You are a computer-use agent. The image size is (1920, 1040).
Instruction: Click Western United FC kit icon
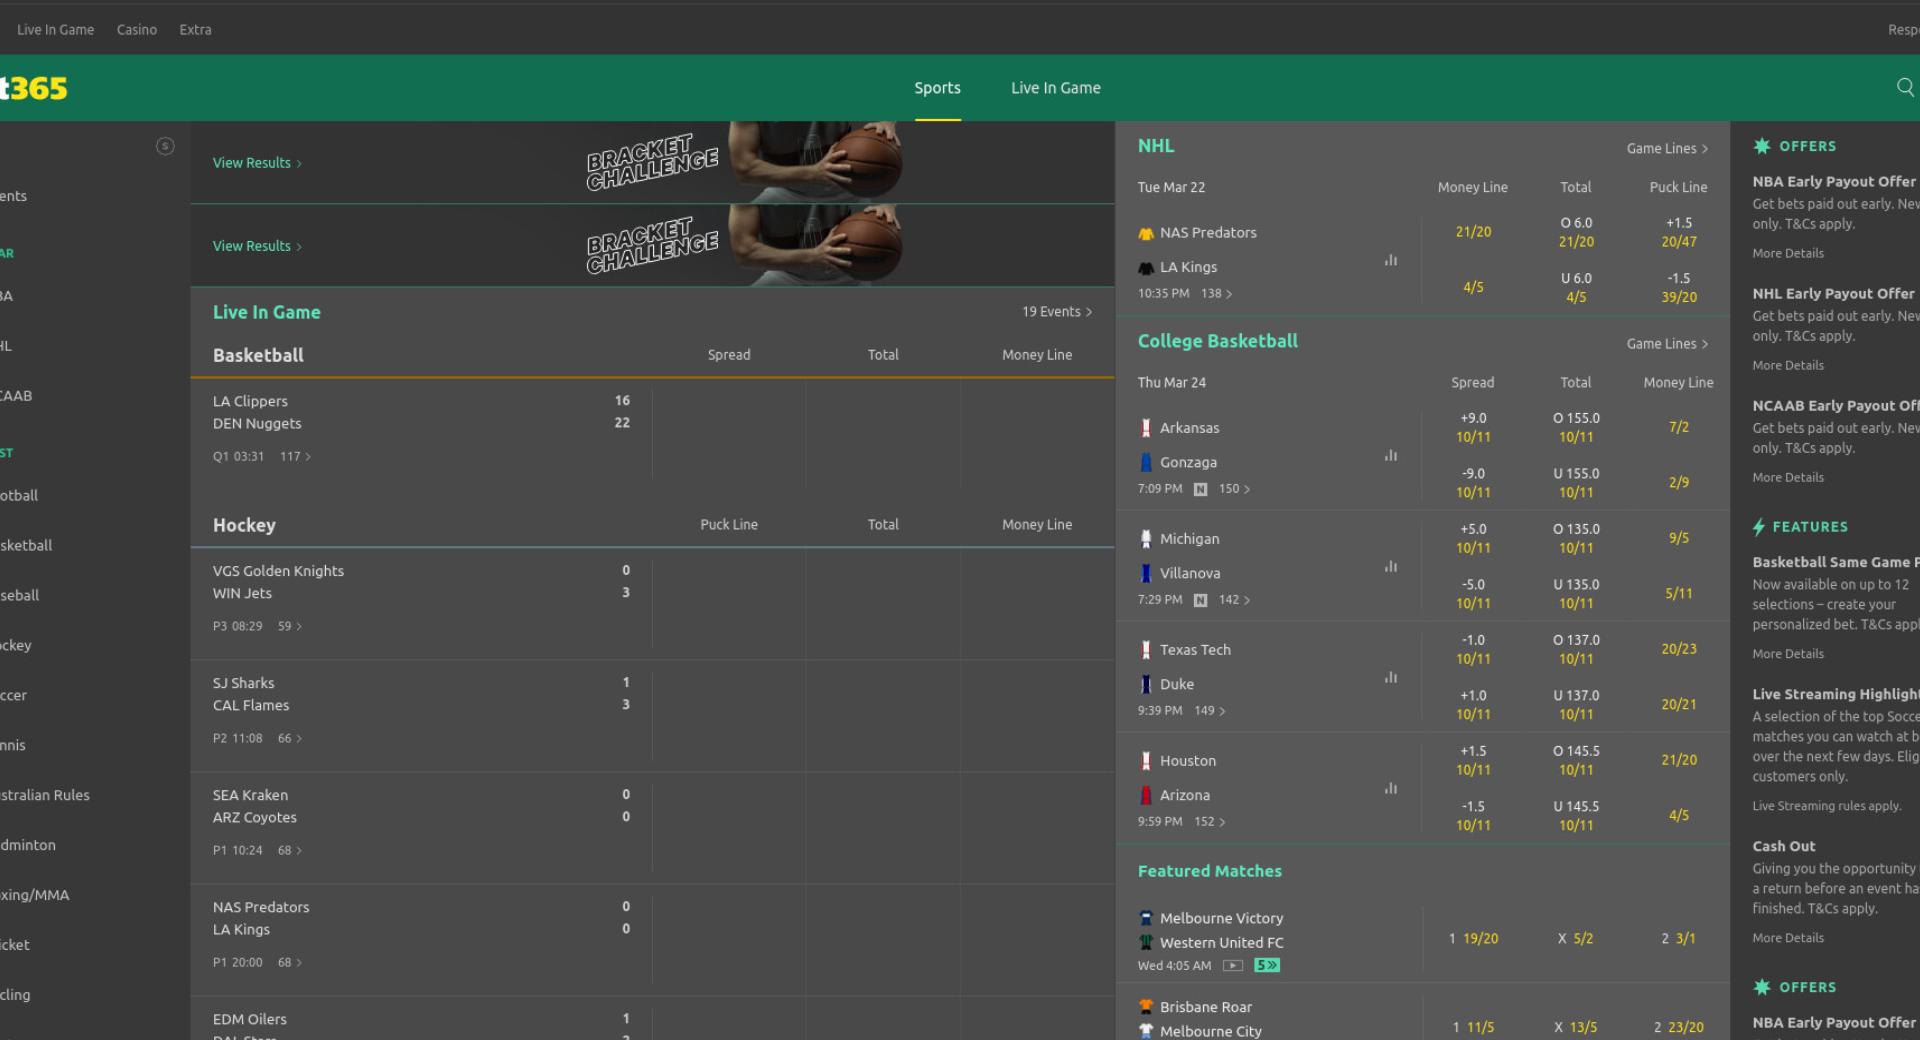1146,943
